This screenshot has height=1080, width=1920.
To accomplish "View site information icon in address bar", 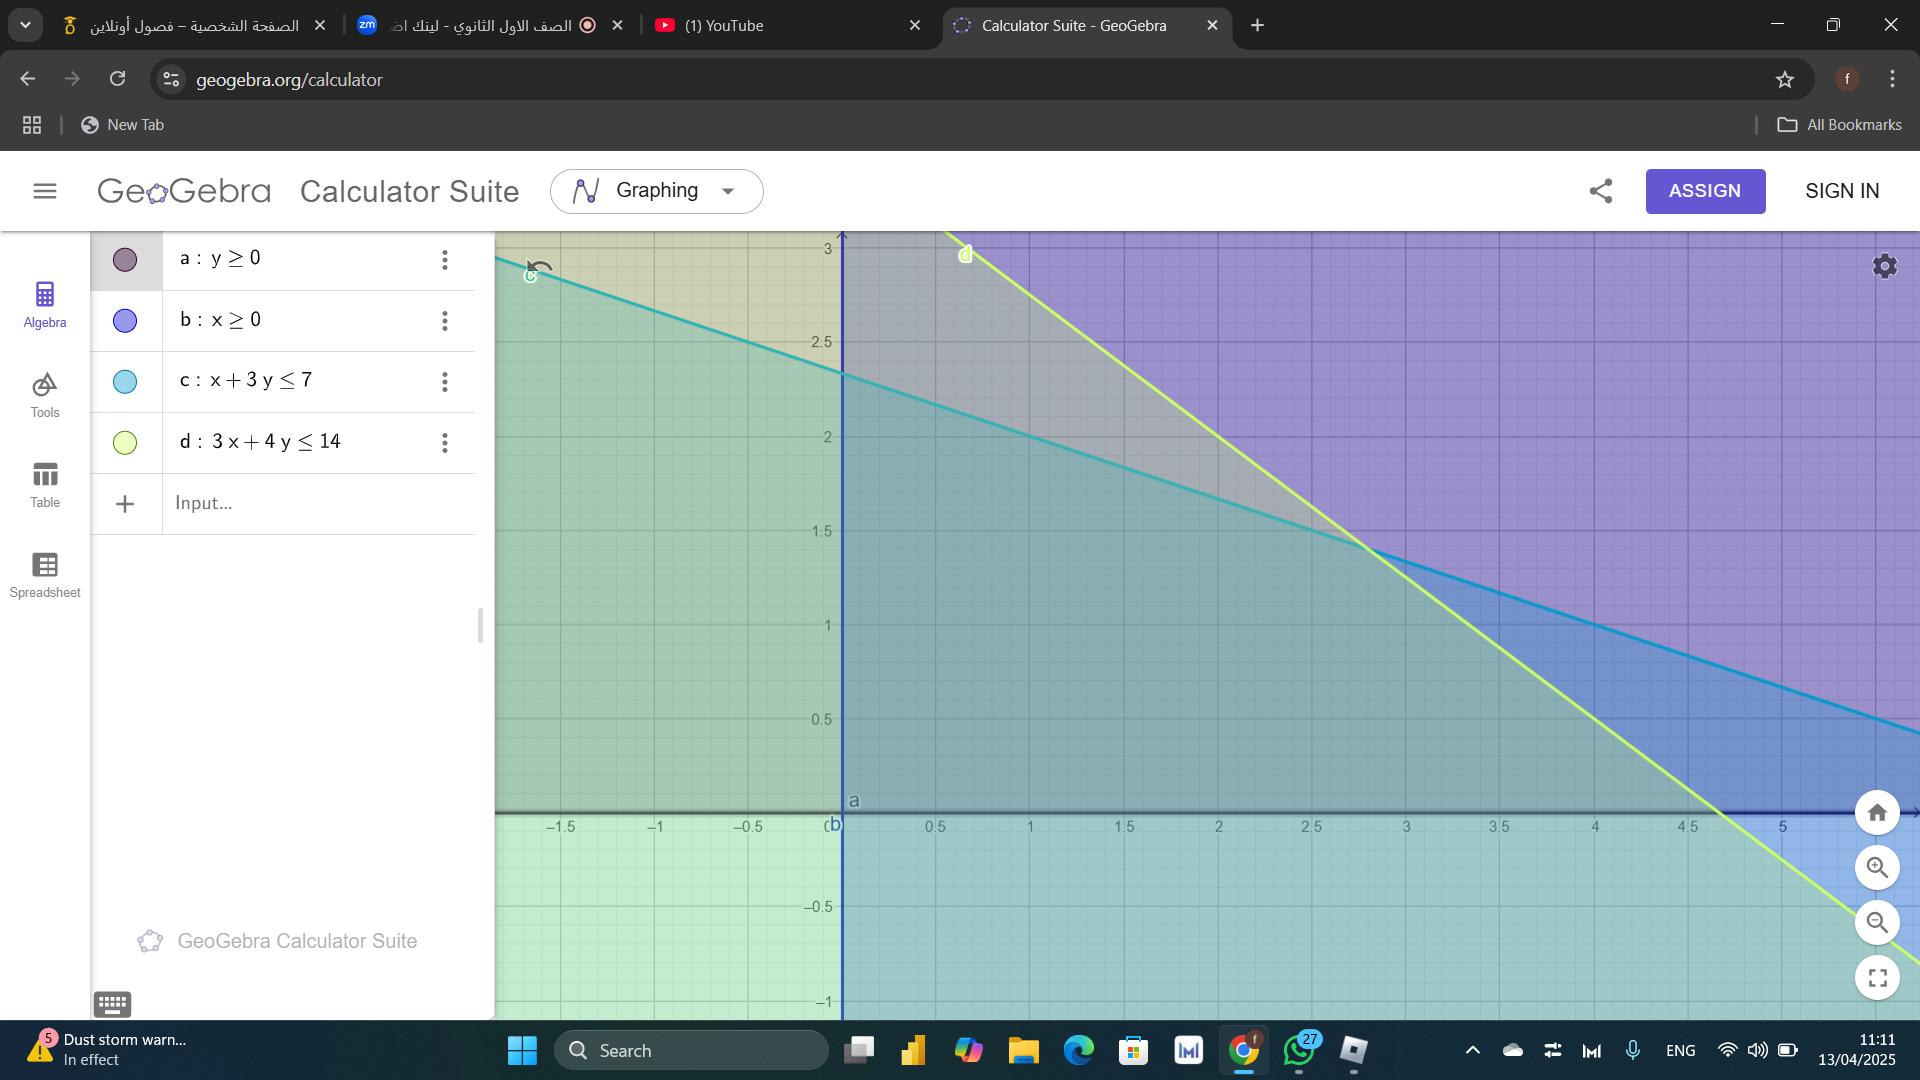I will tap(171, 79).
